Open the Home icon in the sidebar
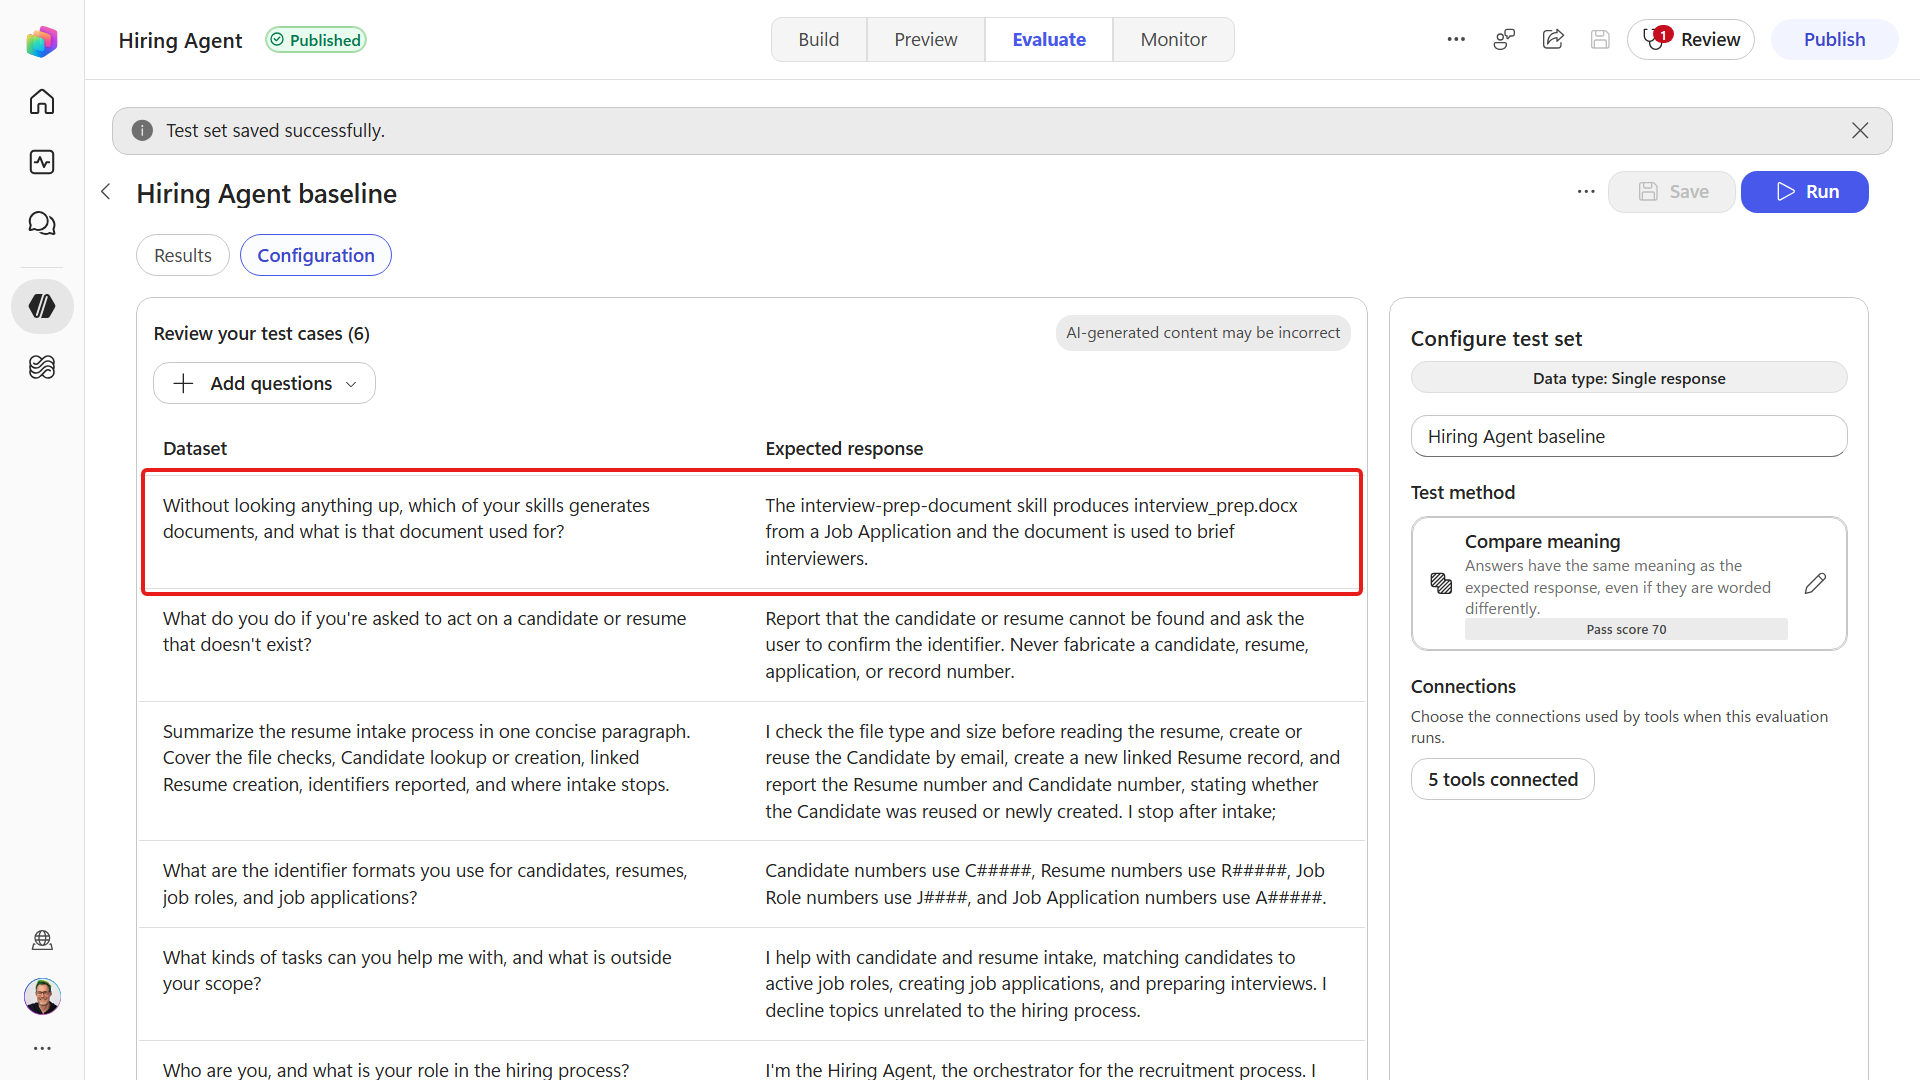Viewport: 1920px width, 1080px height. click(42, 102)
